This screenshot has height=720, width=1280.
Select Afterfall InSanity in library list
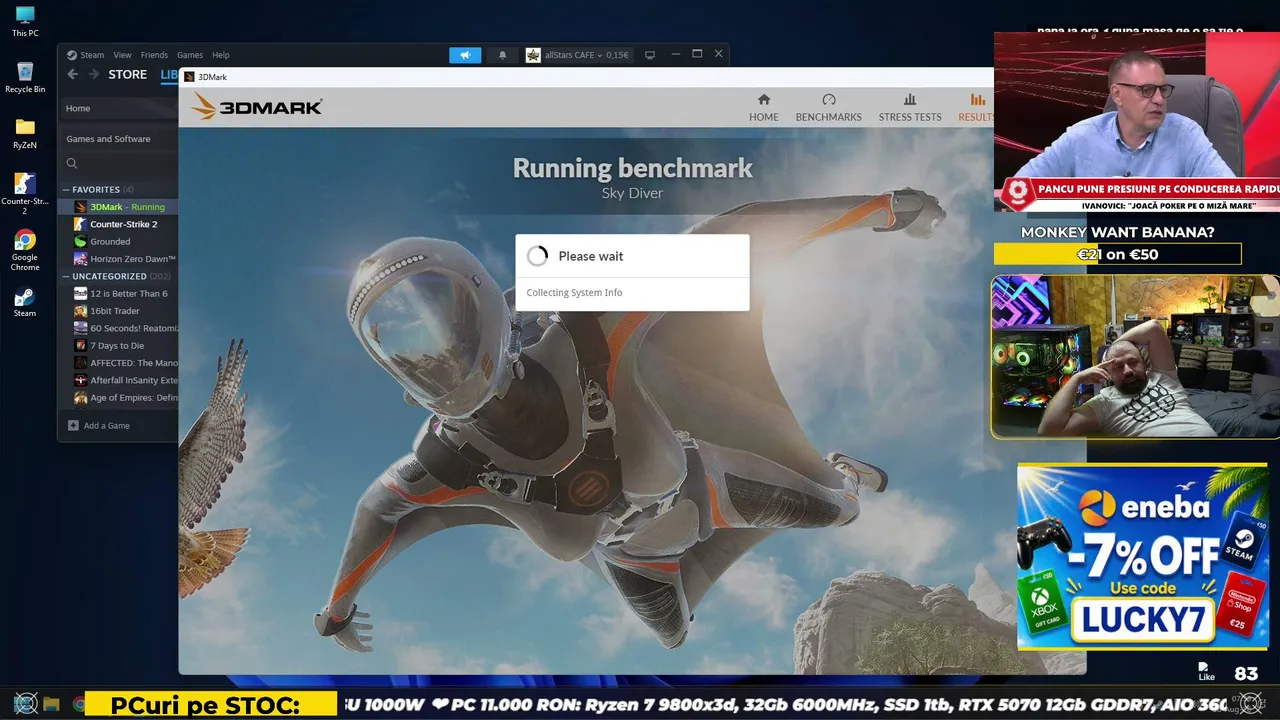134,380
